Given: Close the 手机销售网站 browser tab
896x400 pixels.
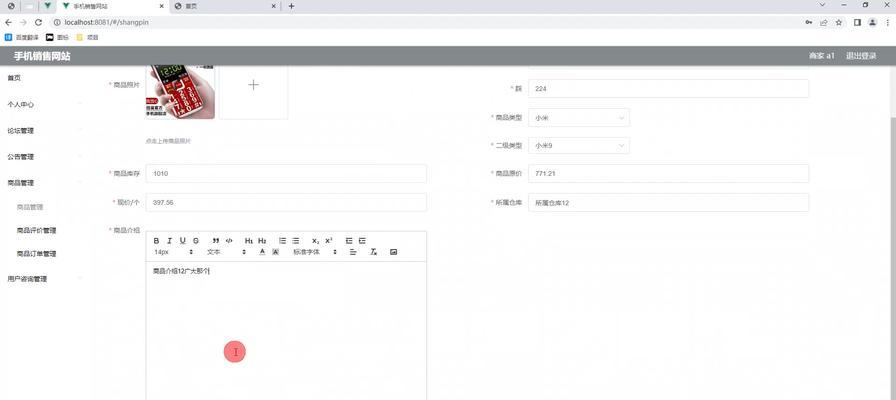Looking at the screenshot, I should 162,6.
